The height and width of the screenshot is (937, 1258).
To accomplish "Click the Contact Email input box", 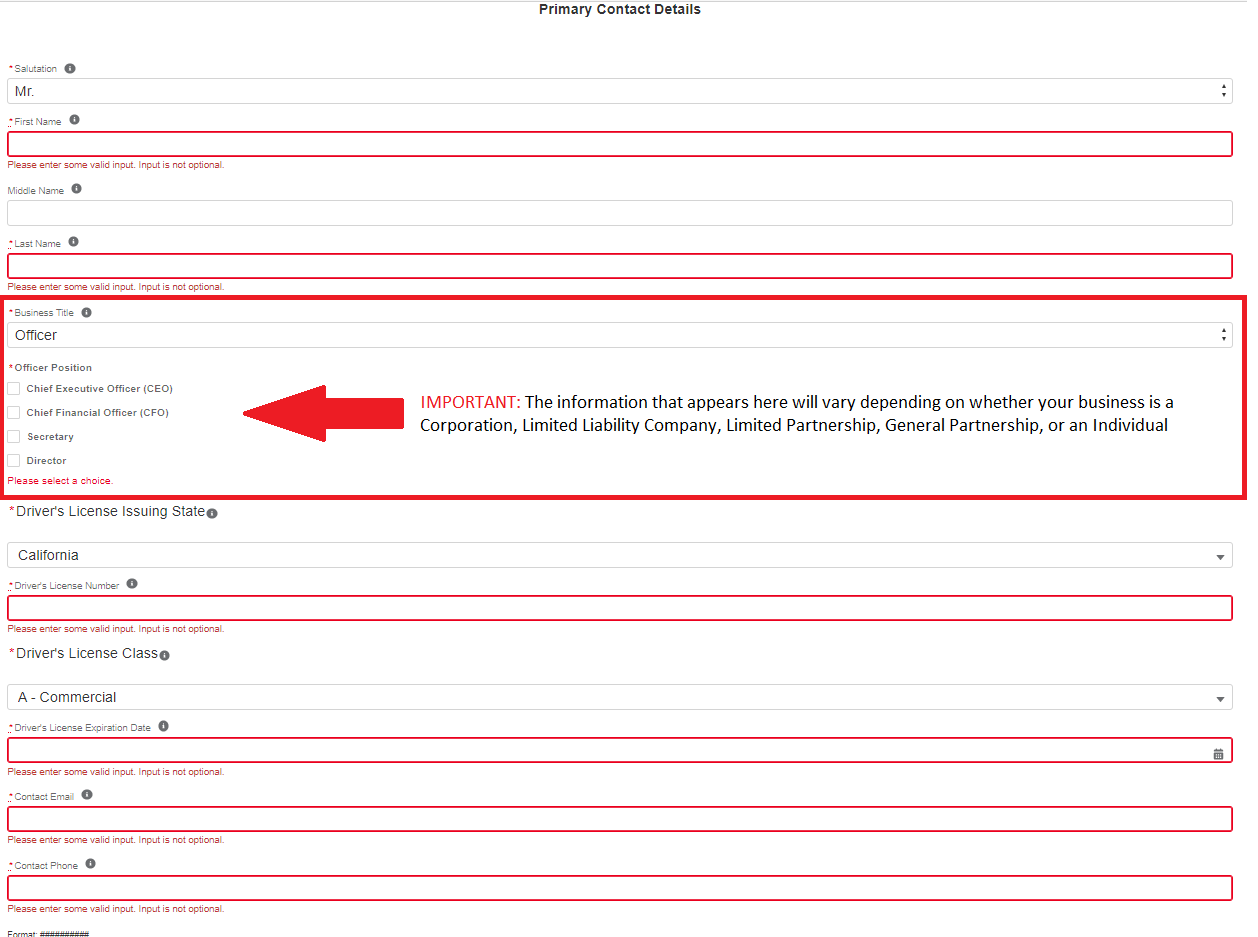I will click(x=619, y=819).
